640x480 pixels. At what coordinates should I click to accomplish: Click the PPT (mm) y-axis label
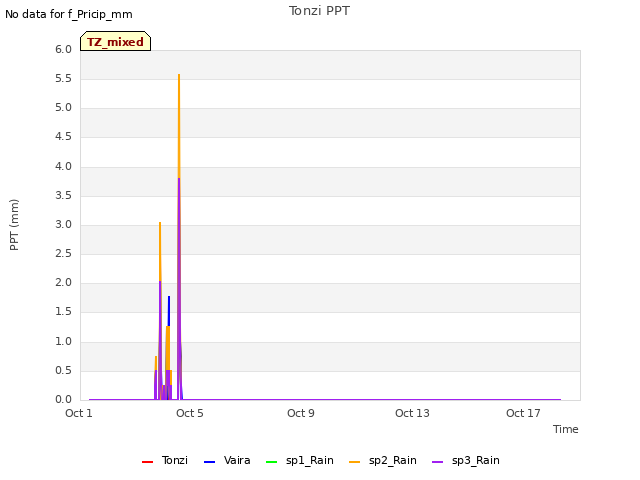coord(14,224)
